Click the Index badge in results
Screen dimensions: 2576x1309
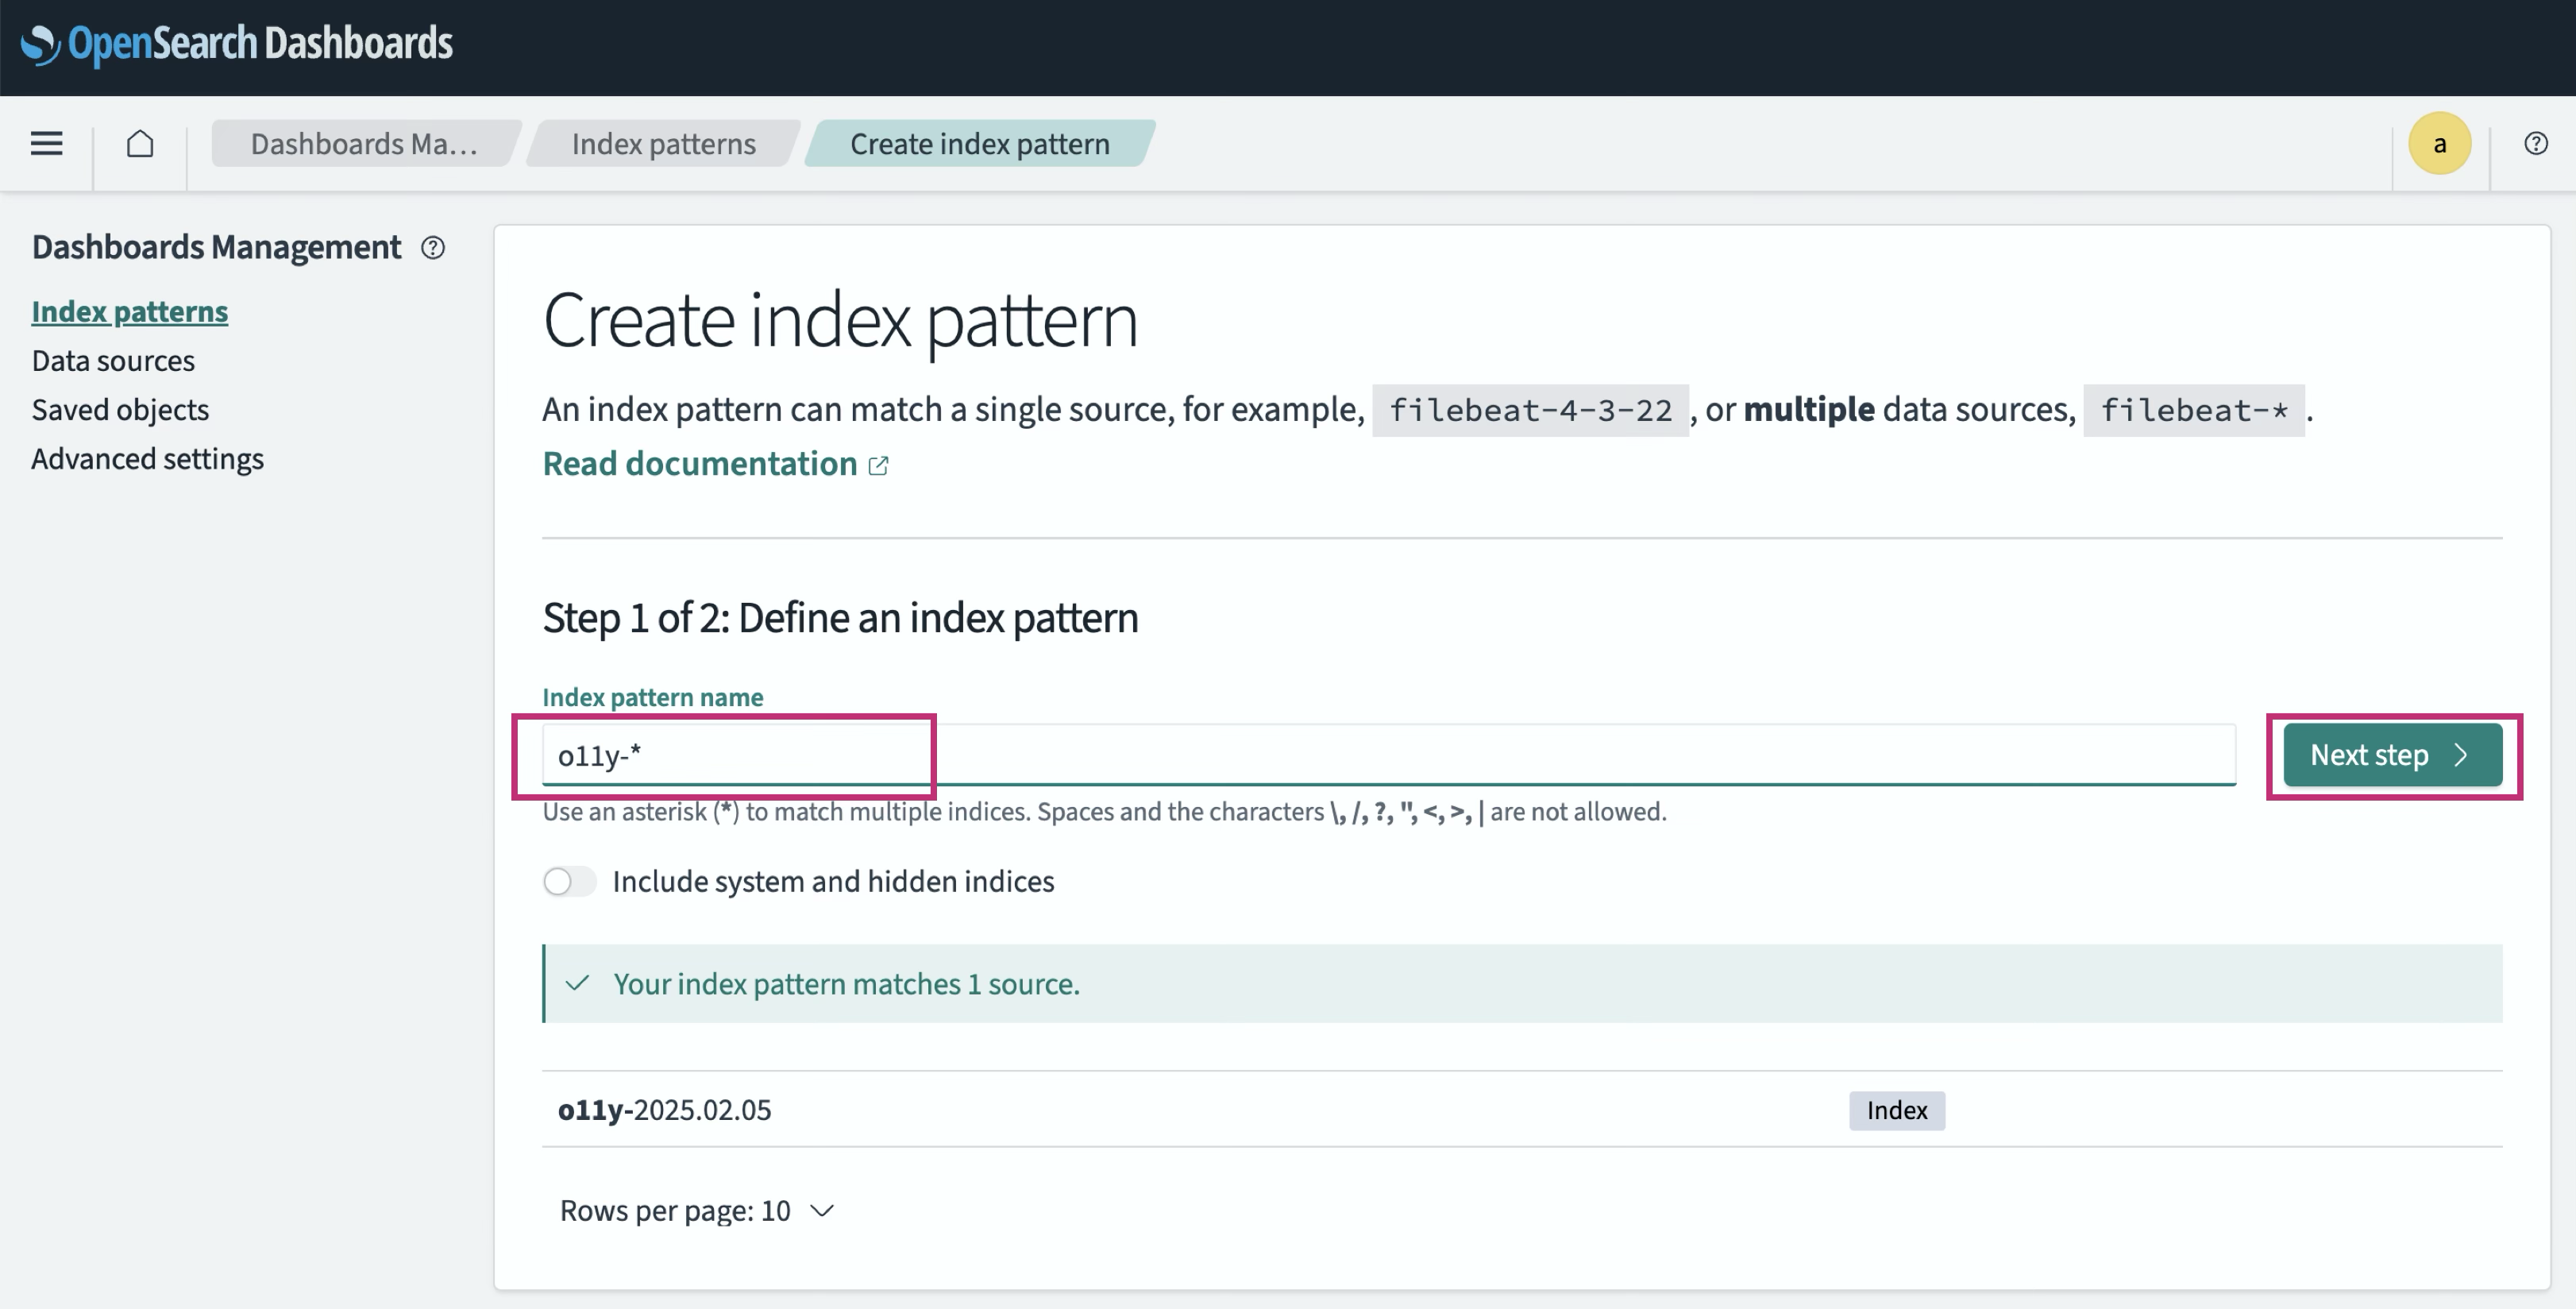(x=1897, y=1111)
